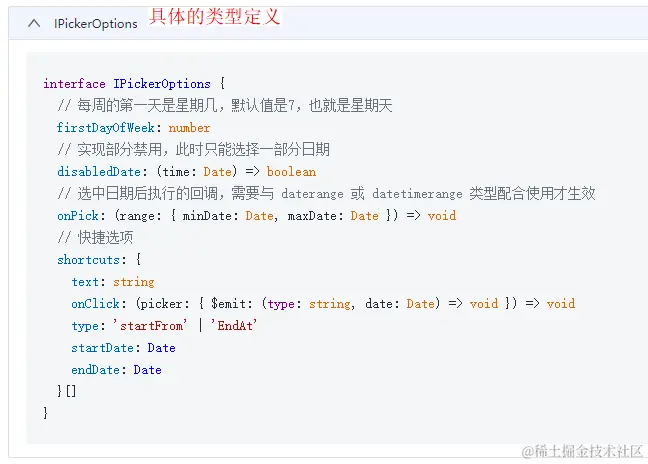Collapse the IPickerOptions section chevron

tap(34, 24)
